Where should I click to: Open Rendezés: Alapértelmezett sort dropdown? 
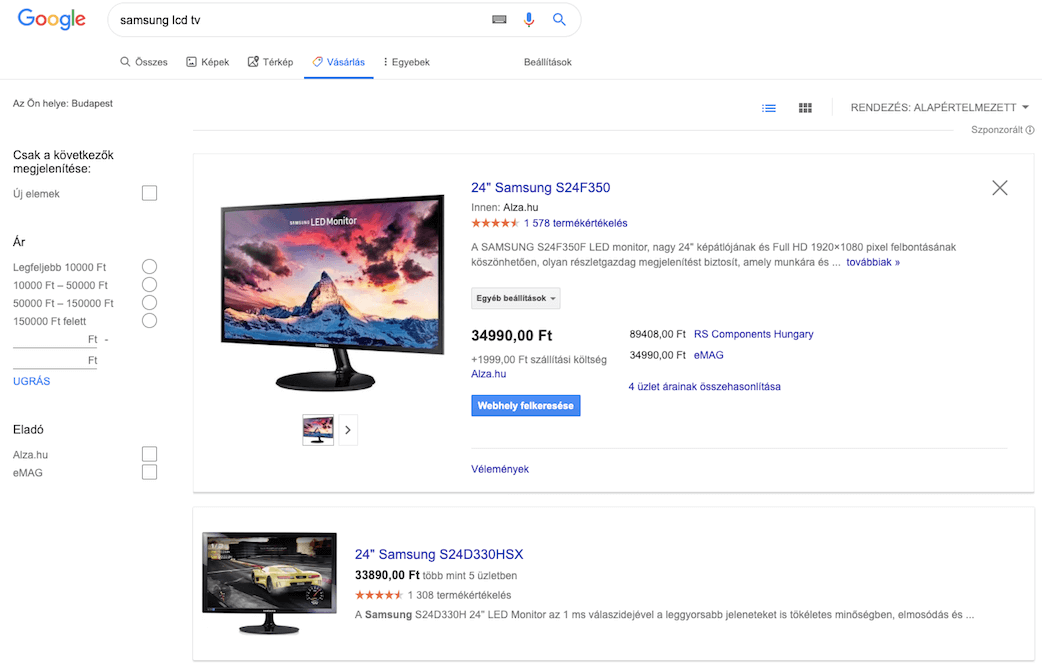click(x=940, y=107)
